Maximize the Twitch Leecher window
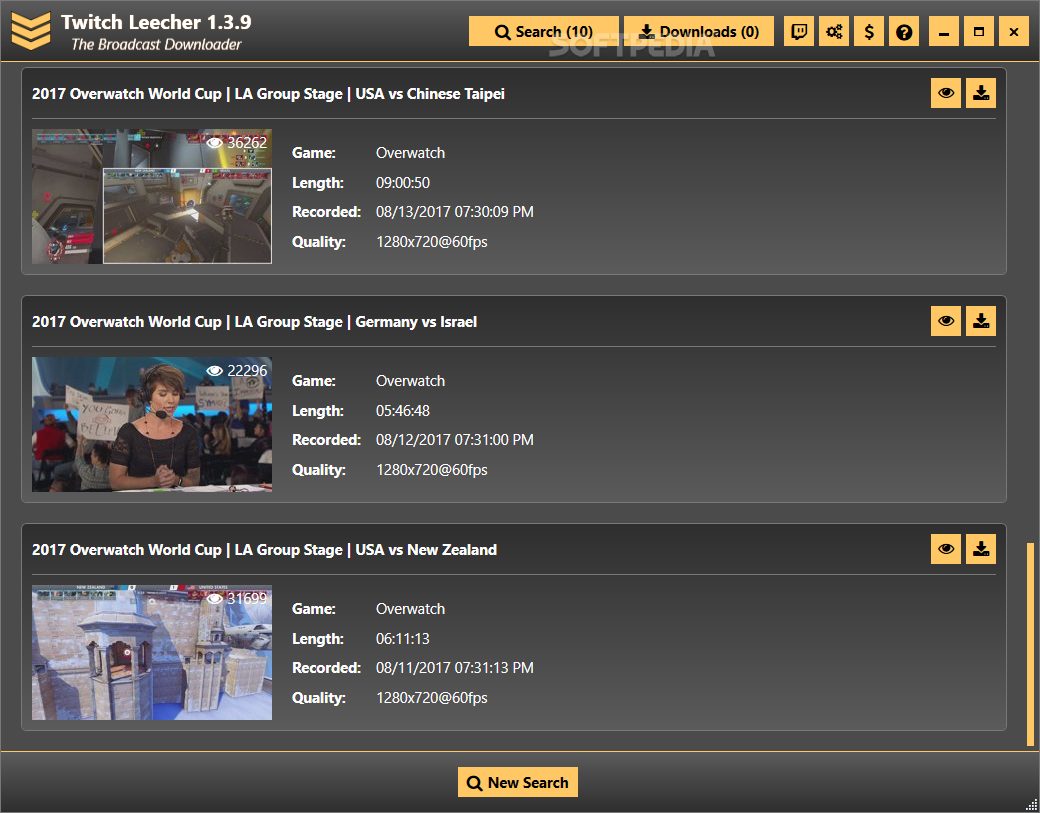This screenshot has height=813, width=1040. pyautogui.click(x=979, y=32)
